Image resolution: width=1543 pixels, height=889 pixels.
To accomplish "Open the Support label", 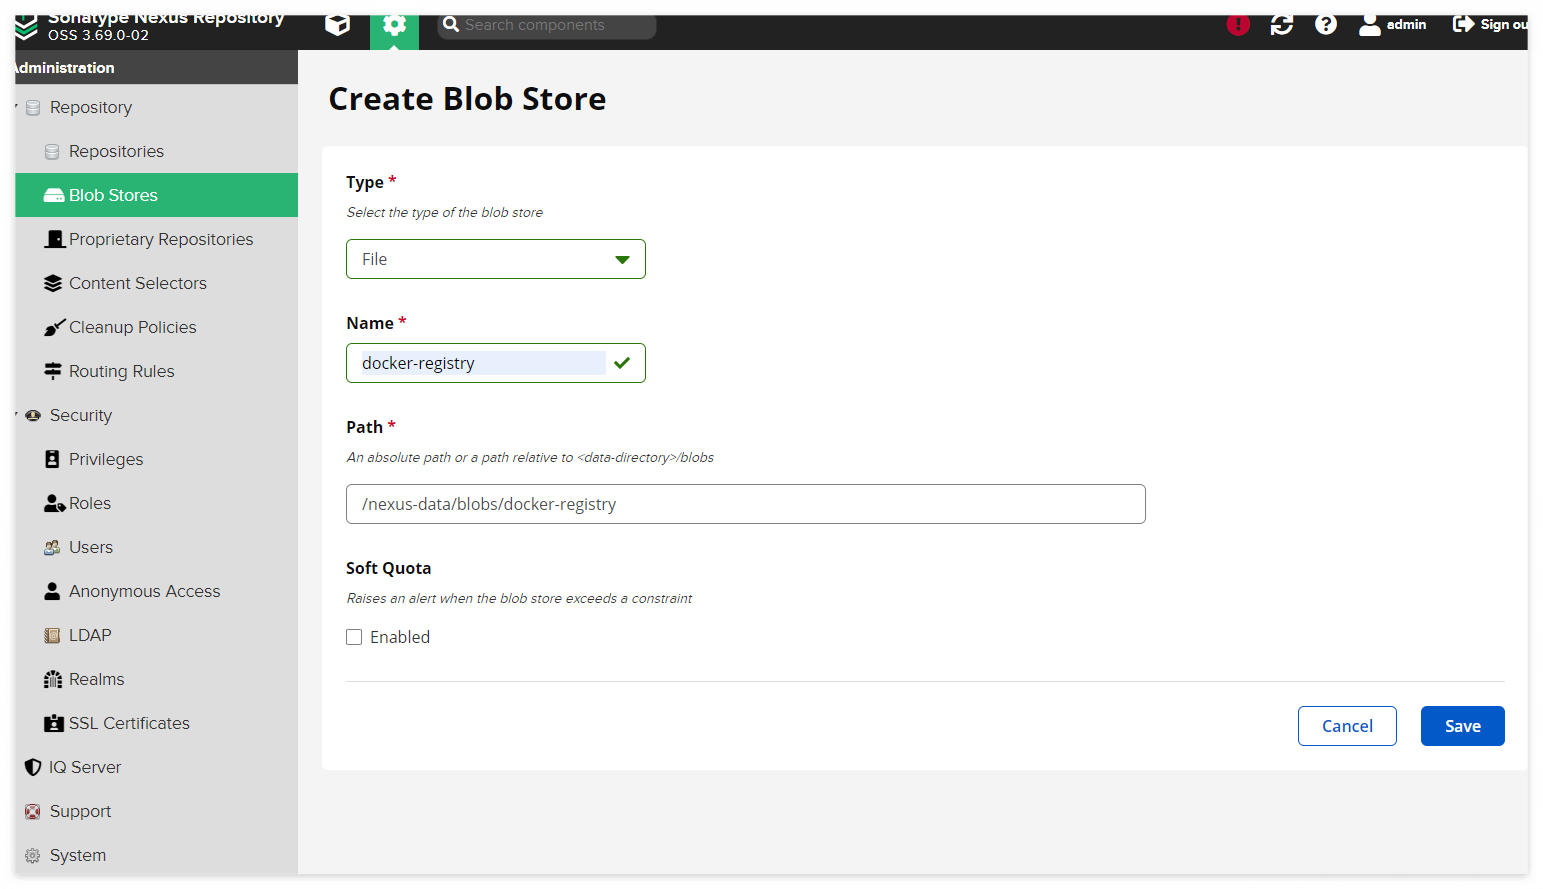I will 81,811.
